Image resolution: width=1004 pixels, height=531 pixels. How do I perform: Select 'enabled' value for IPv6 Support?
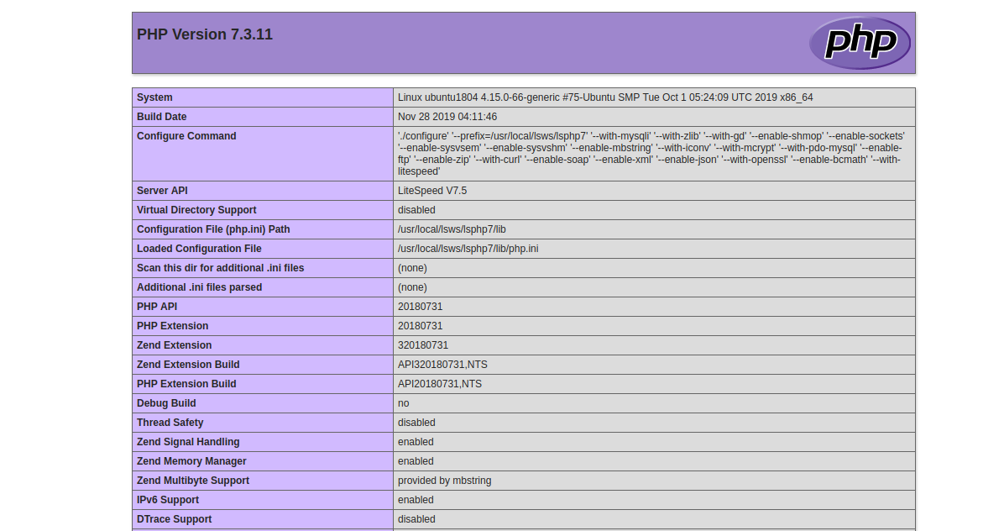tap(416, 500)
